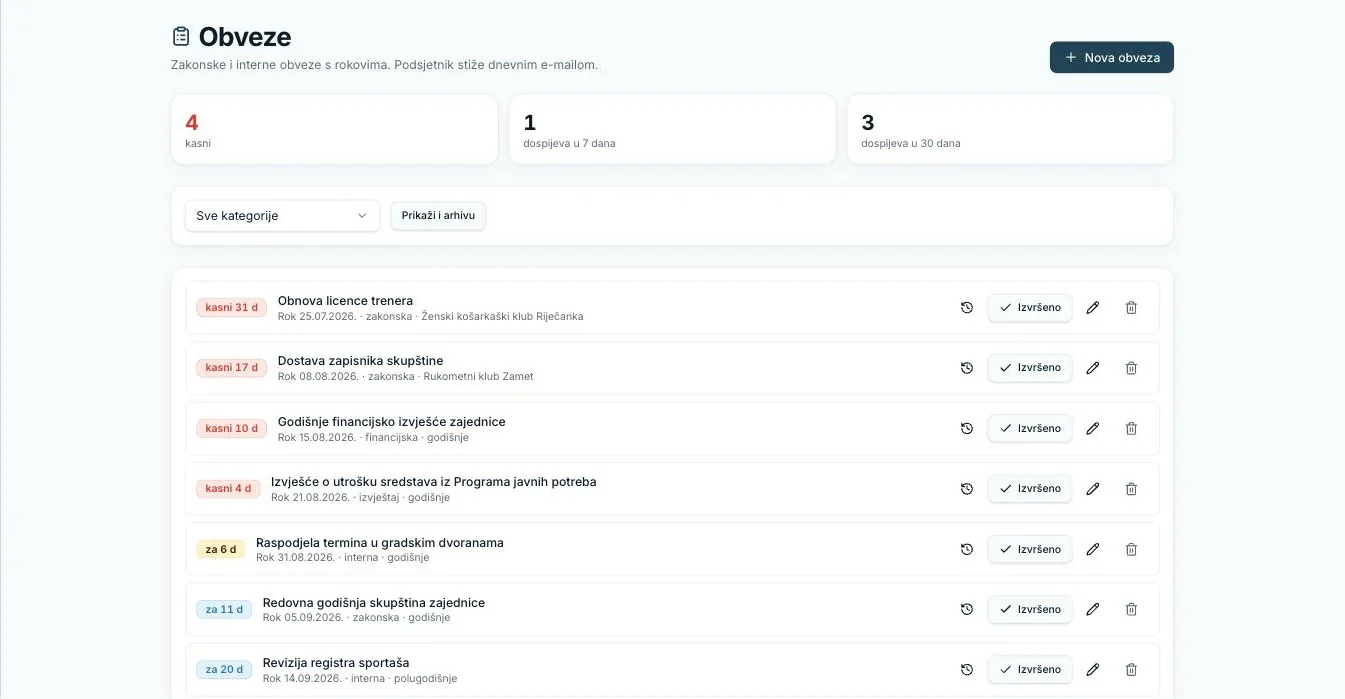The height and width of the screenshot is (699, 1345).
Task: Mark Redovna godišnja skupština as Izvršeno
Action: pos(1030,609)
